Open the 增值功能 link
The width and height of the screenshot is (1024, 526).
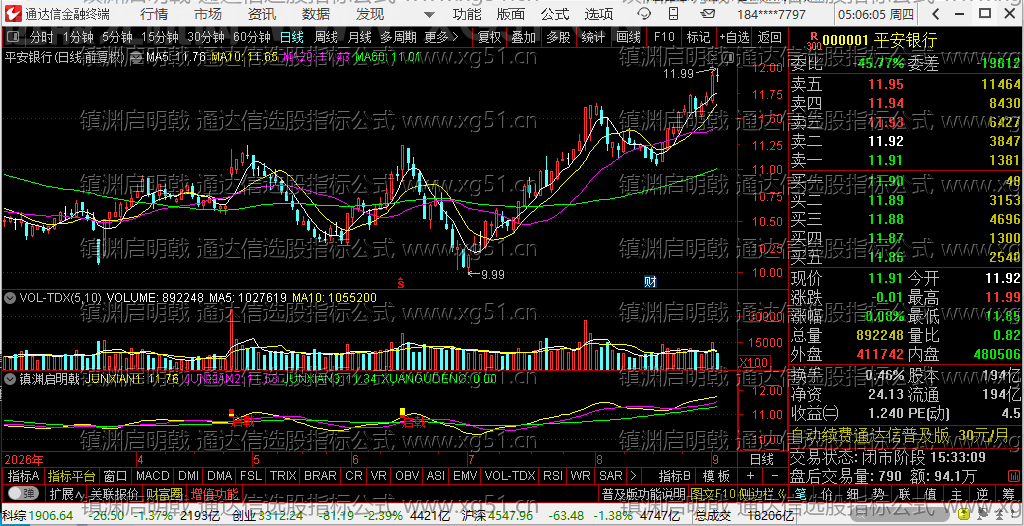click(214, 493)
